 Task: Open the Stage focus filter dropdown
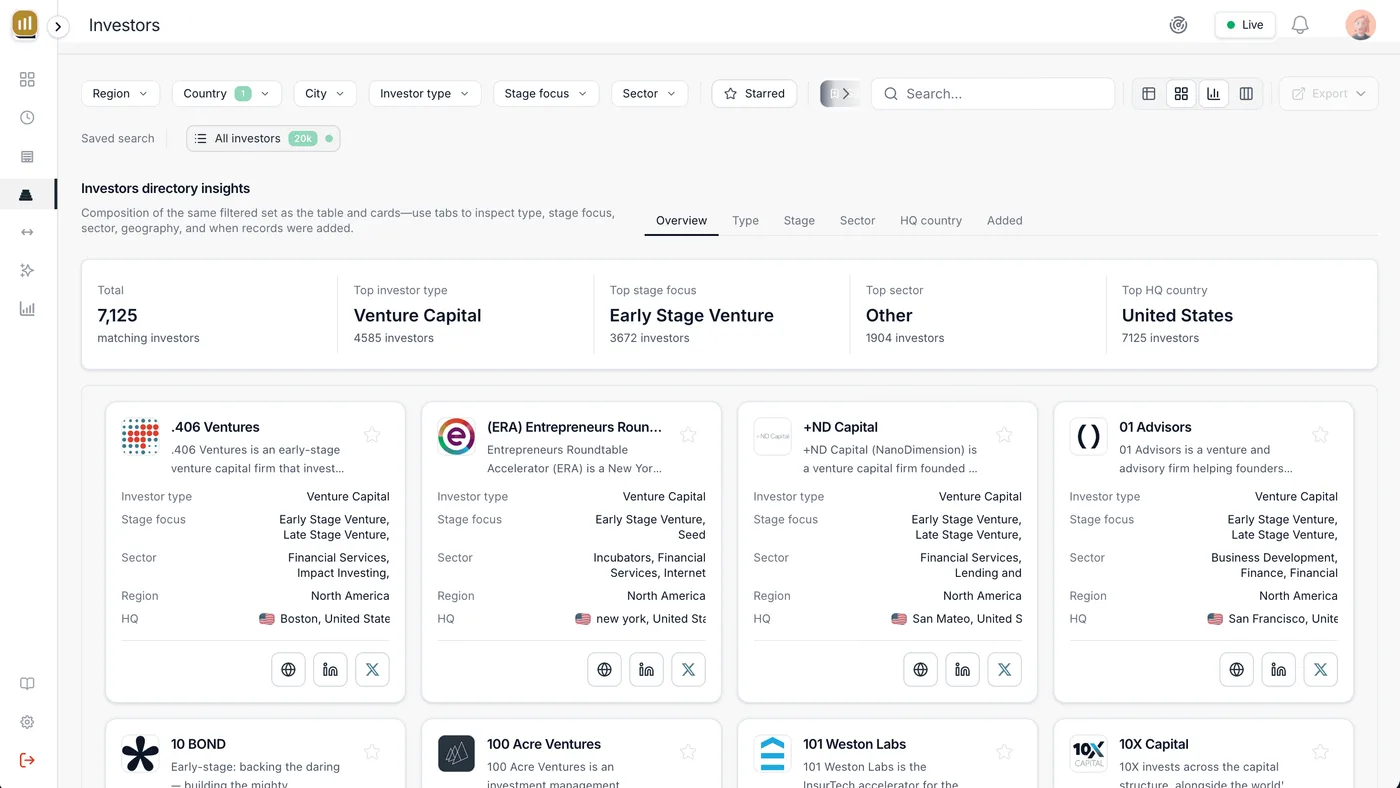coord(546,93)
